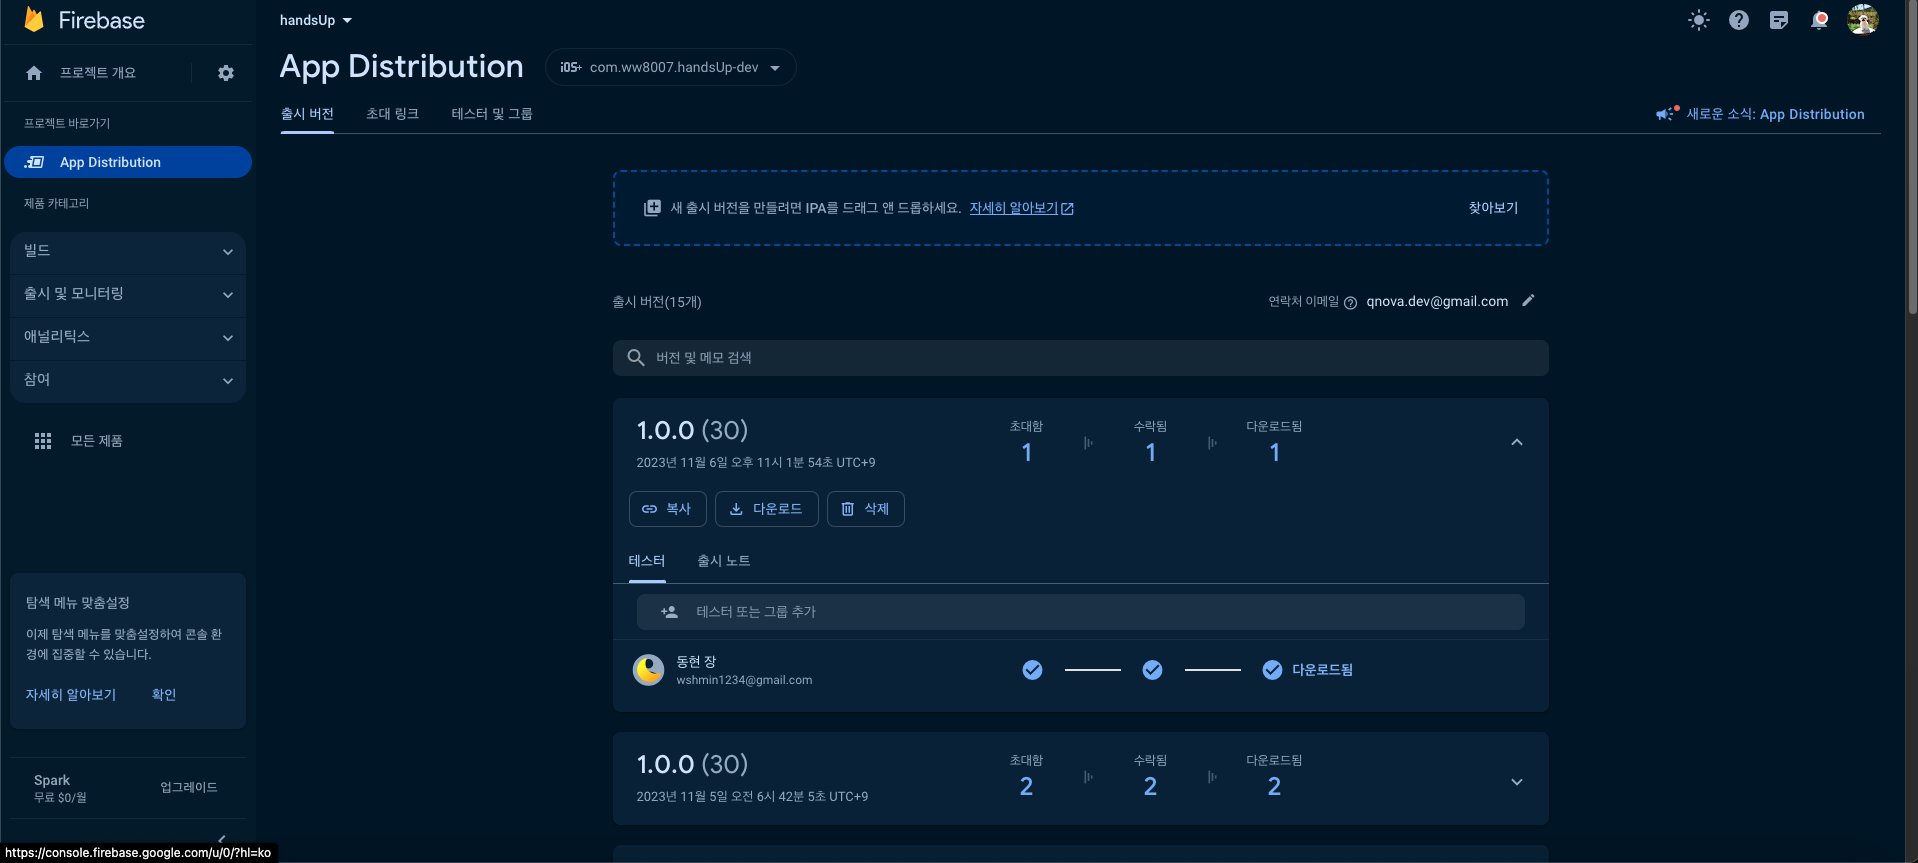The image size is (1918, 863).
Task: Open feedback notes icon in header
Action: coord(1779,20)
